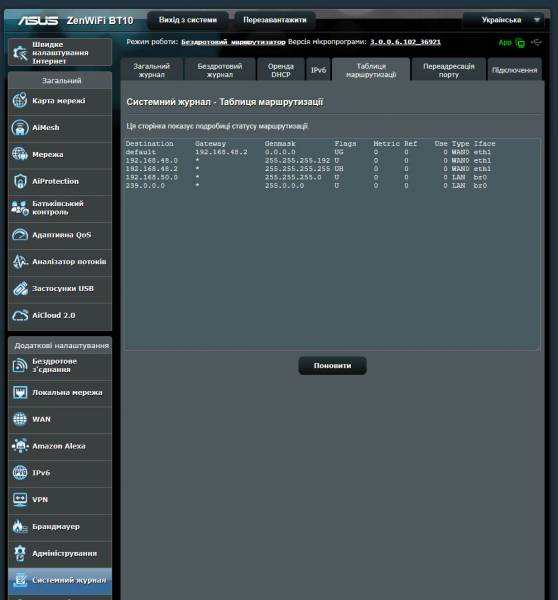Click the Мережа globe icon

pyautogui.click(x=20, y=154)
